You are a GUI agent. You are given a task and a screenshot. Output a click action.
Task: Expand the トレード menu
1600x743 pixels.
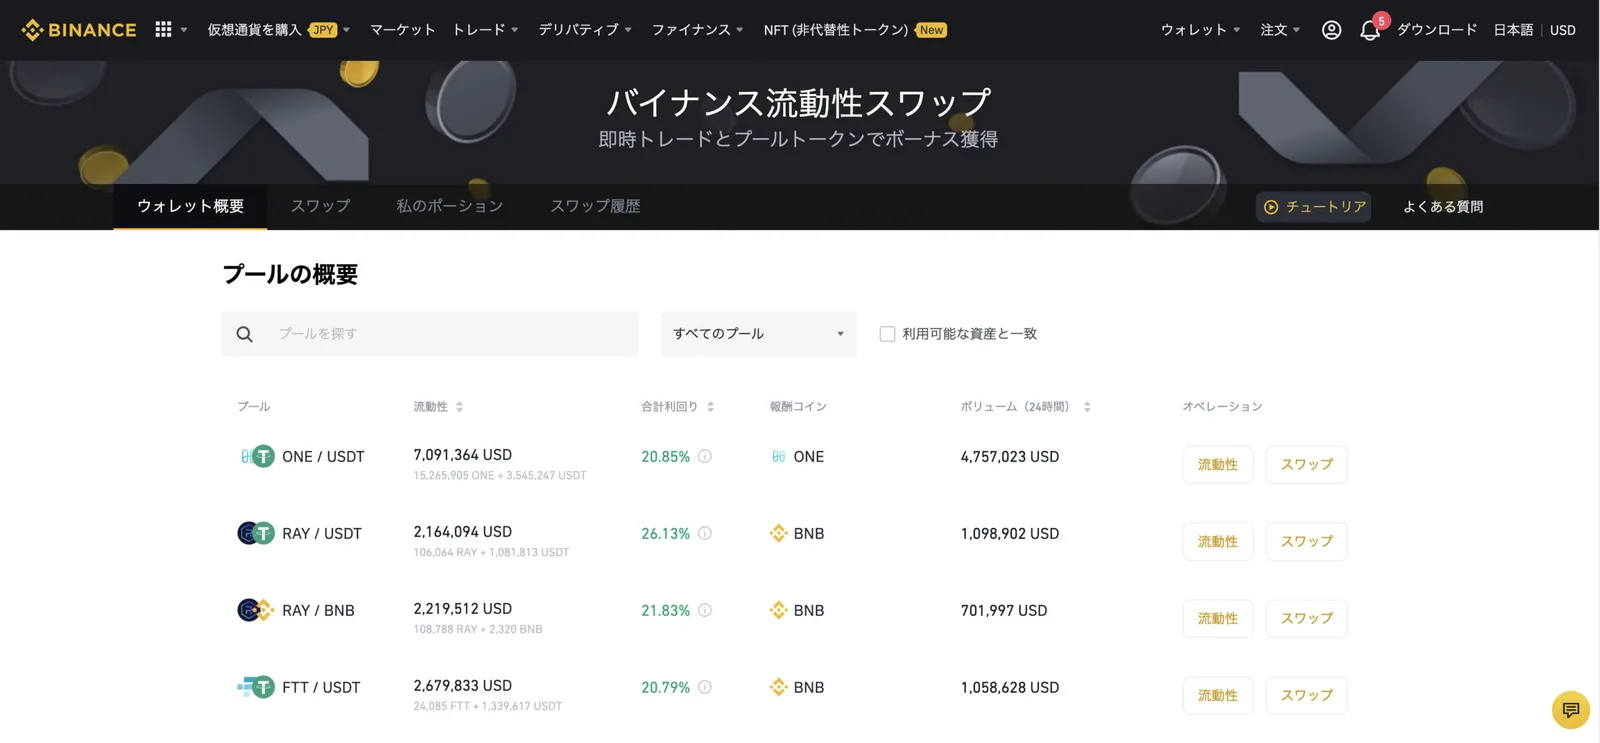[x=486, y=30]
